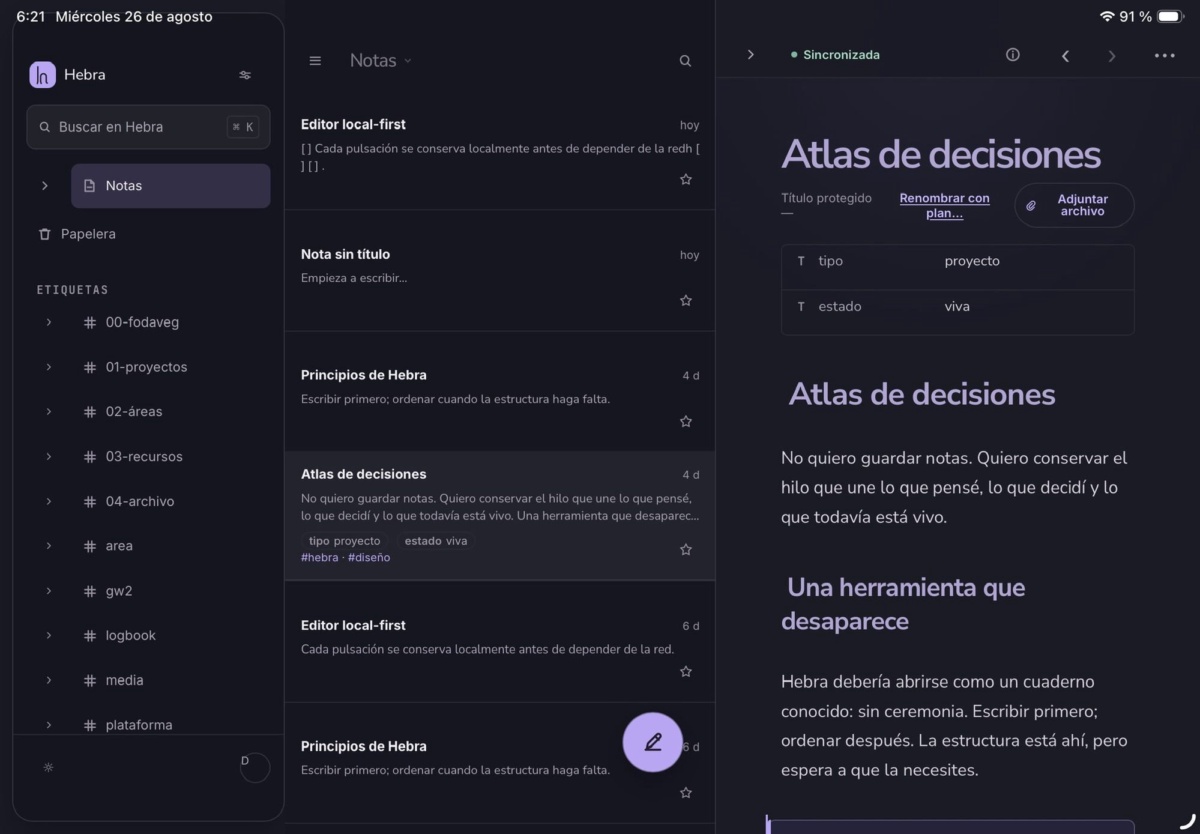Click the estado viva chip

(x=436, y=541)
